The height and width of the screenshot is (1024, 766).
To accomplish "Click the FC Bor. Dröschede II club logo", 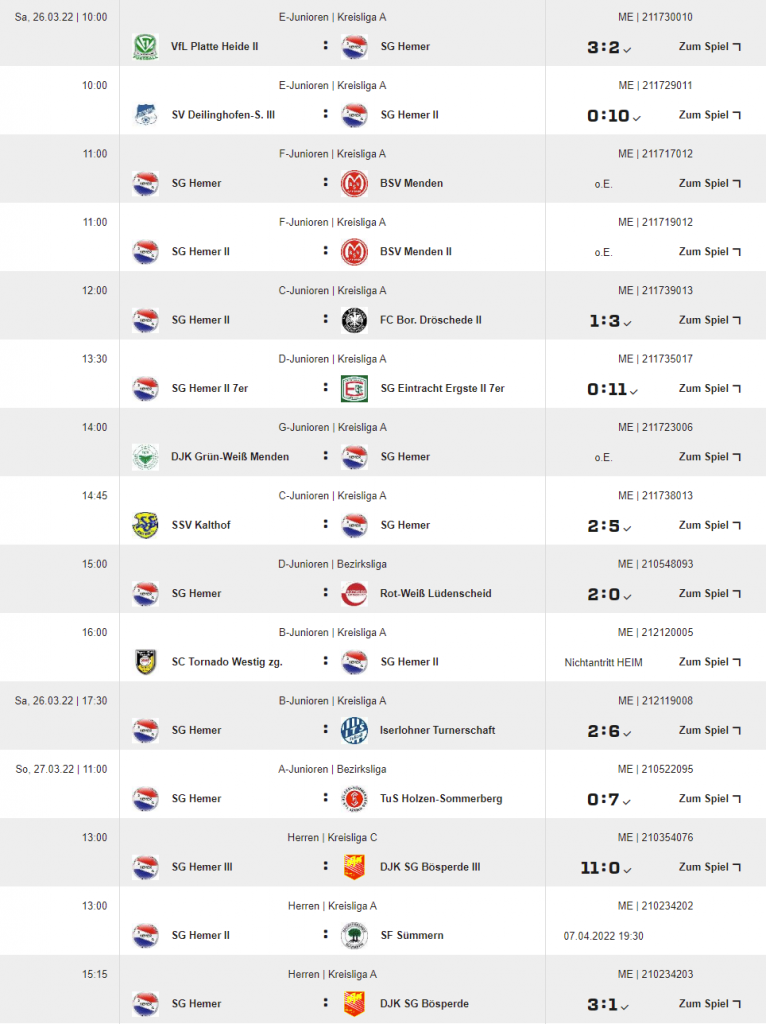I will [354, 320].
